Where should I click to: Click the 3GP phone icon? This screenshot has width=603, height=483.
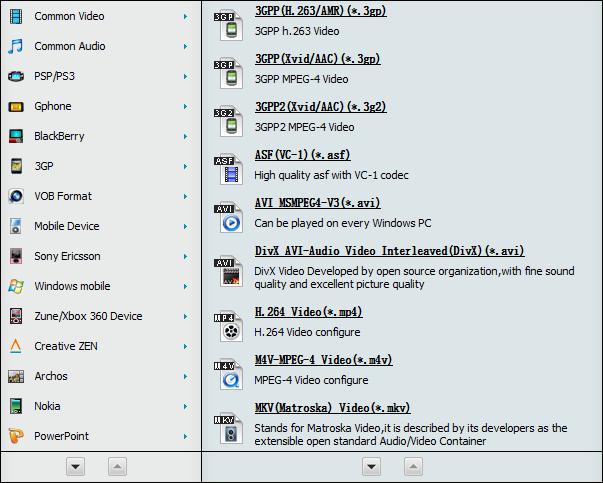[x=16, y=167]
